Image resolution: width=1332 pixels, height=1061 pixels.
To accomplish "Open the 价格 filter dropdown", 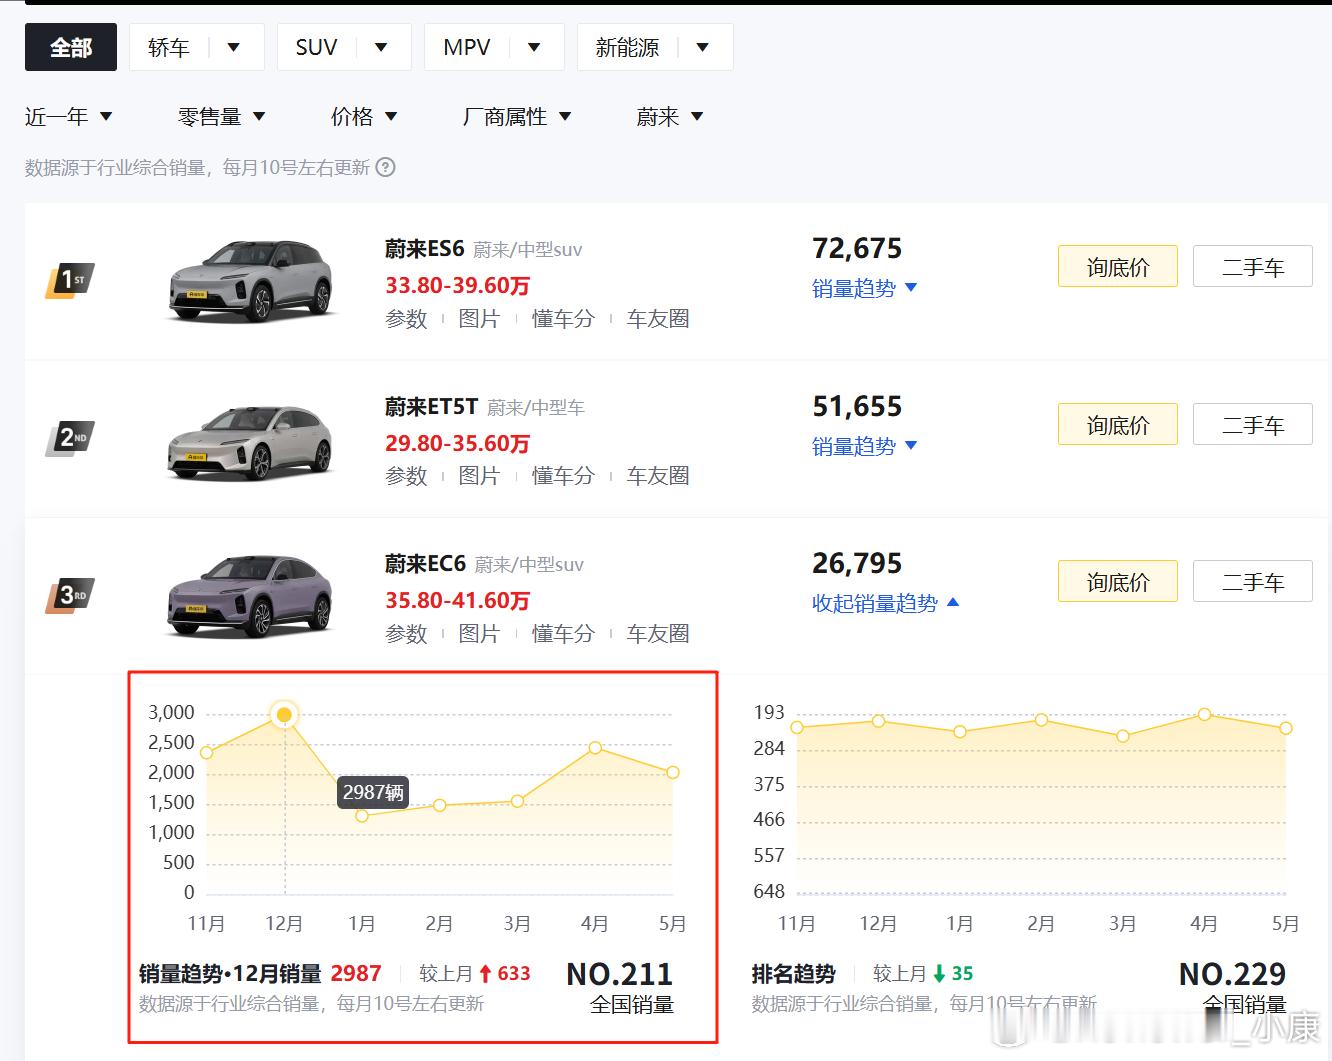I will (364, 117).
